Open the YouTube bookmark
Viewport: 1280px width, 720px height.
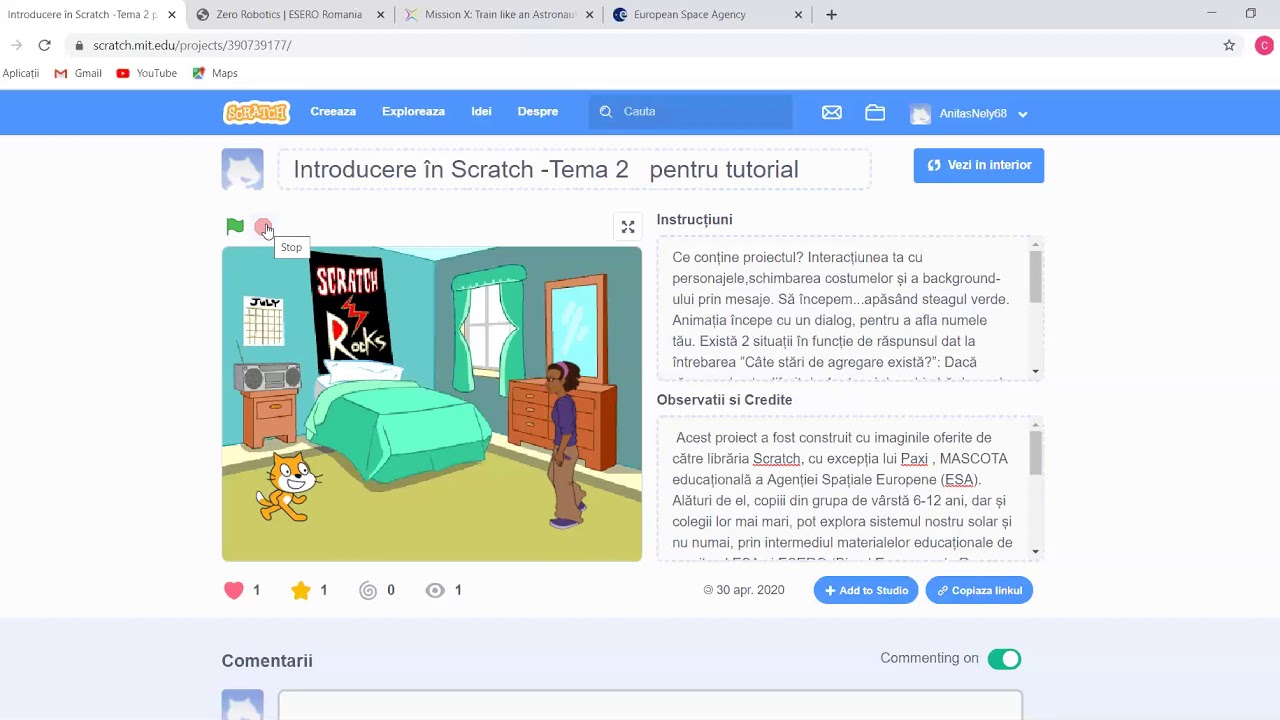pos(147,73)
